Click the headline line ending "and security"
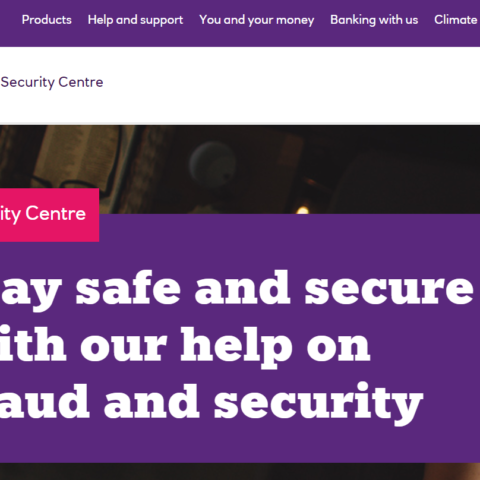Image resolution: width=480 pixels, height=480 pixels. click(x=211, y=403)
